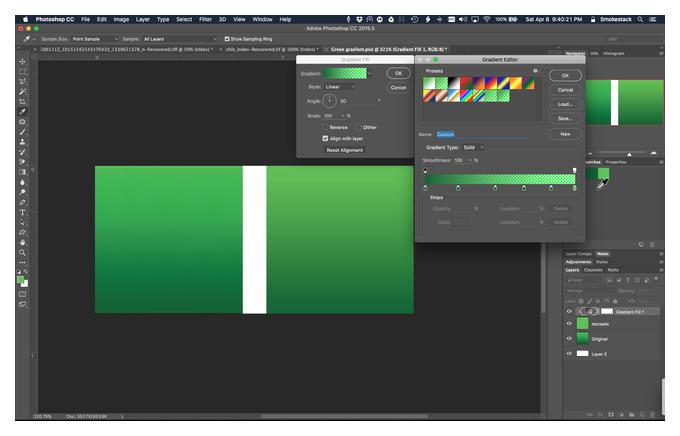This screenshot has height=436, width=680.
Task: Switch to the Channels tab
Action: tap(593, 270)
